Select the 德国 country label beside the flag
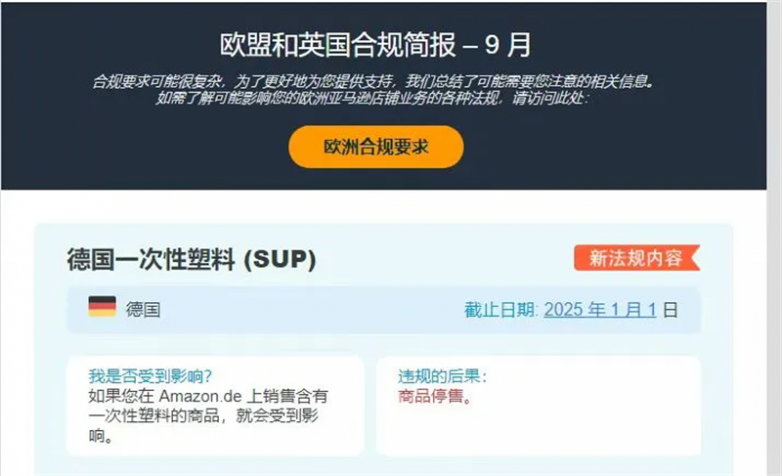Screen dimensions: 782x476 143,310
